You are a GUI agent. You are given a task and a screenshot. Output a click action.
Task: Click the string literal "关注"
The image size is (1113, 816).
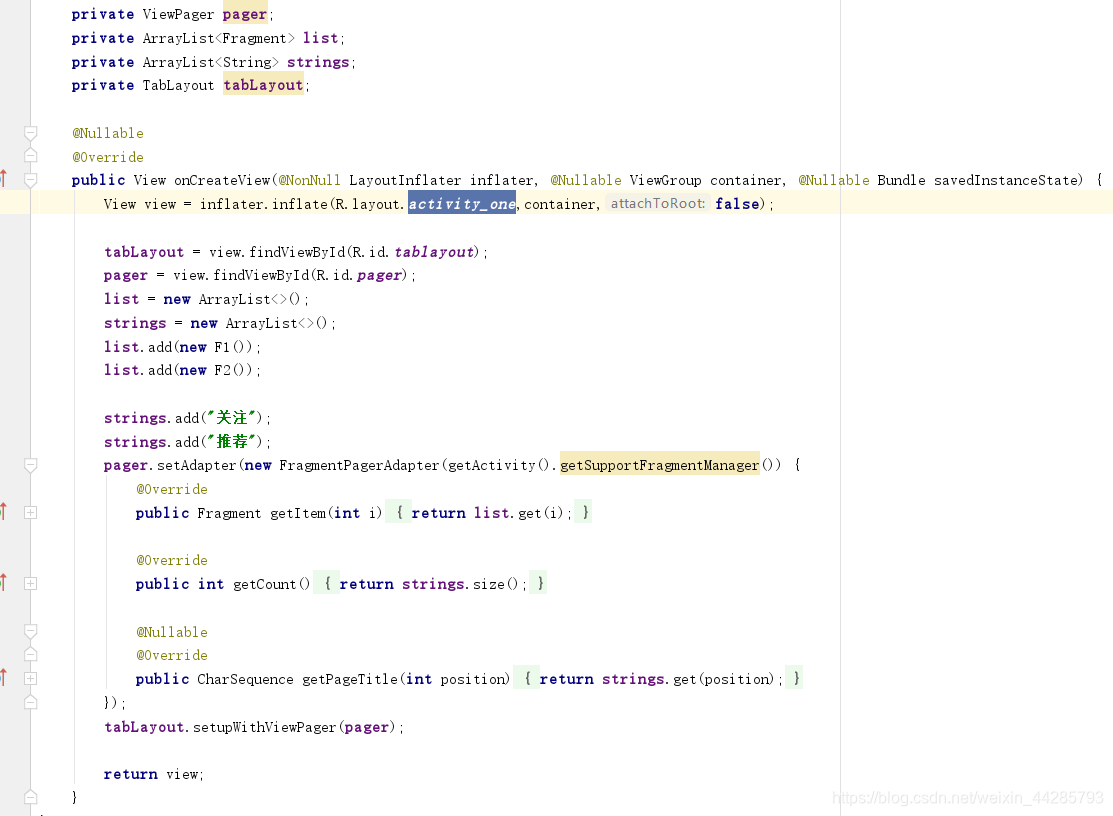(231, 418)
